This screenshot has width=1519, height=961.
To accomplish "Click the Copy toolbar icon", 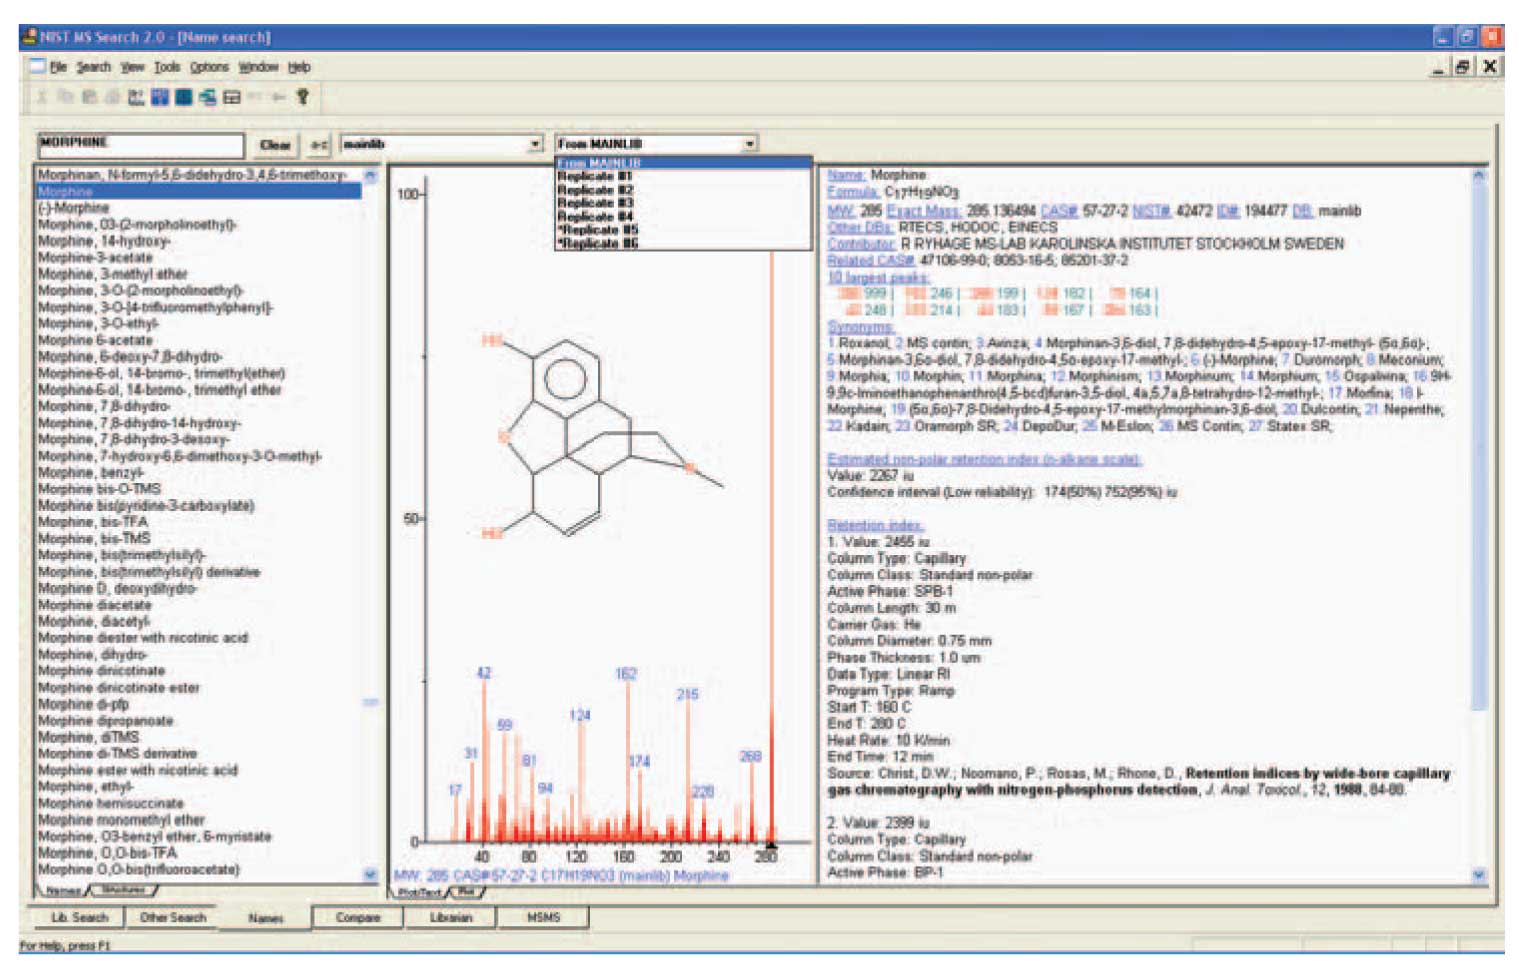I will [x=65, y=97].
